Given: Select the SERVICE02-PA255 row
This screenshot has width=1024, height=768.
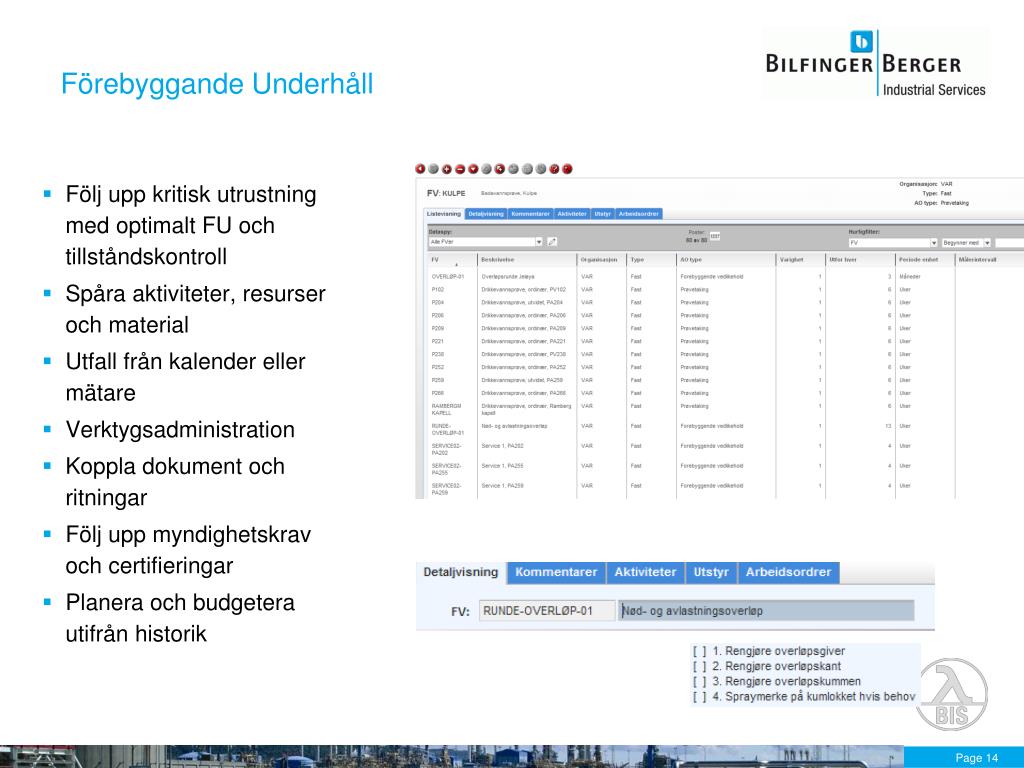Looking at the screenshot, I should point(725,469).
